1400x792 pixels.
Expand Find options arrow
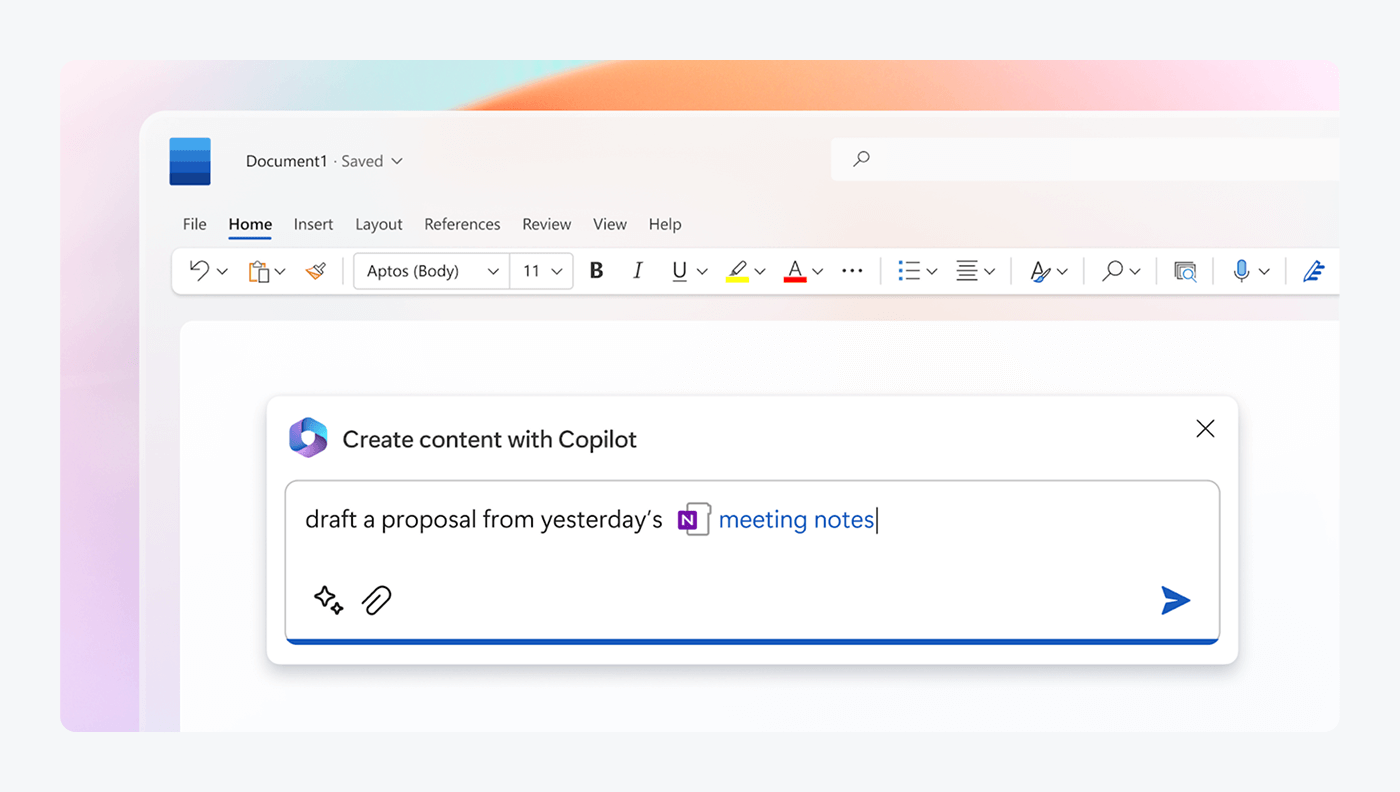pos(1135,272)
